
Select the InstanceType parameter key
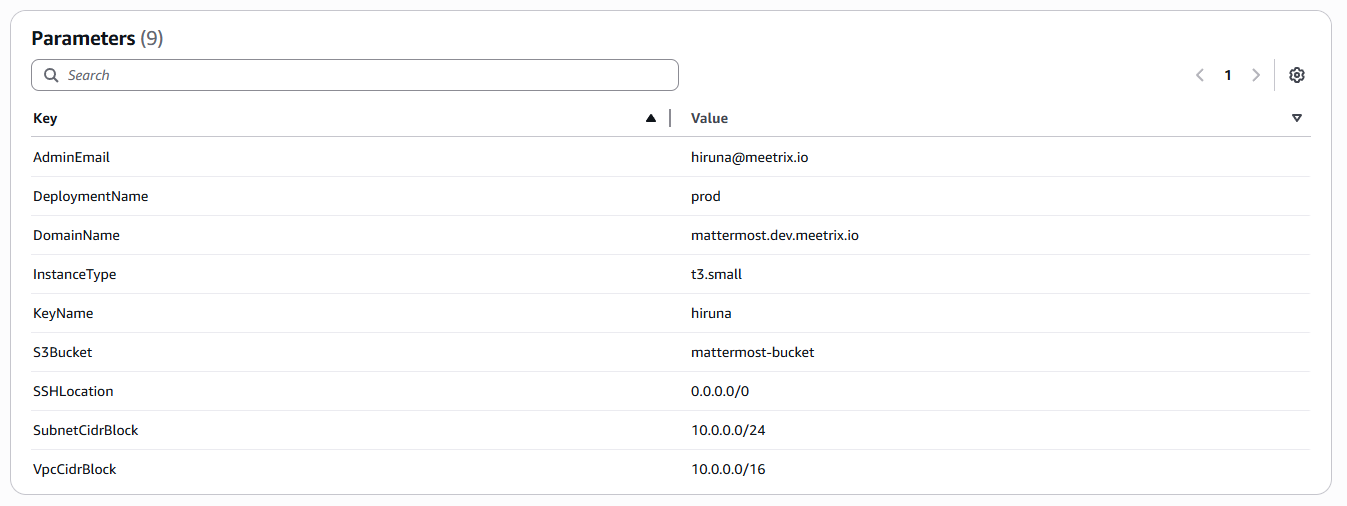pyautogui.click(x=74, y=274)
